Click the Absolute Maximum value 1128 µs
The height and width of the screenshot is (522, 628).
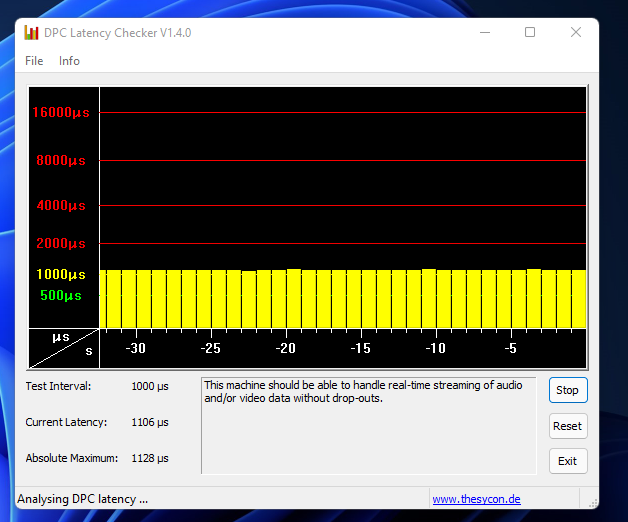click(x=150, y=458)
